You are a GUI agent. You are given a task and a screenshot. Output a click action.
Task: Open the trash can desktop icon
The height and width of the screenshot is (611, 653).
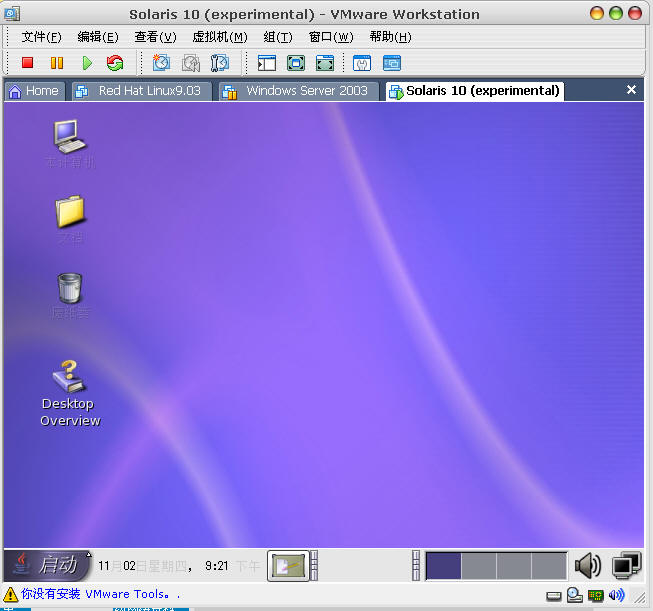[70, 288]
